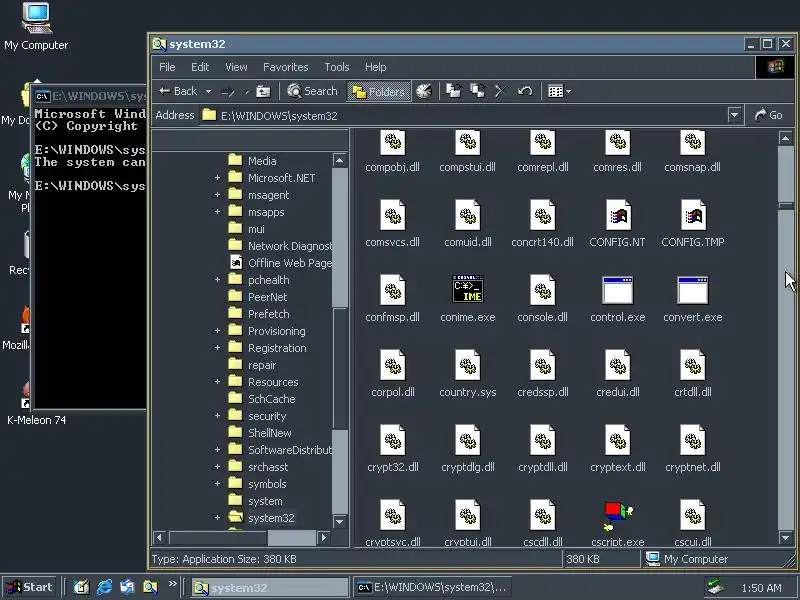The image size is (800, 600).
Task: Switch to command prompt taskbar button
Action: pos(431,587)
